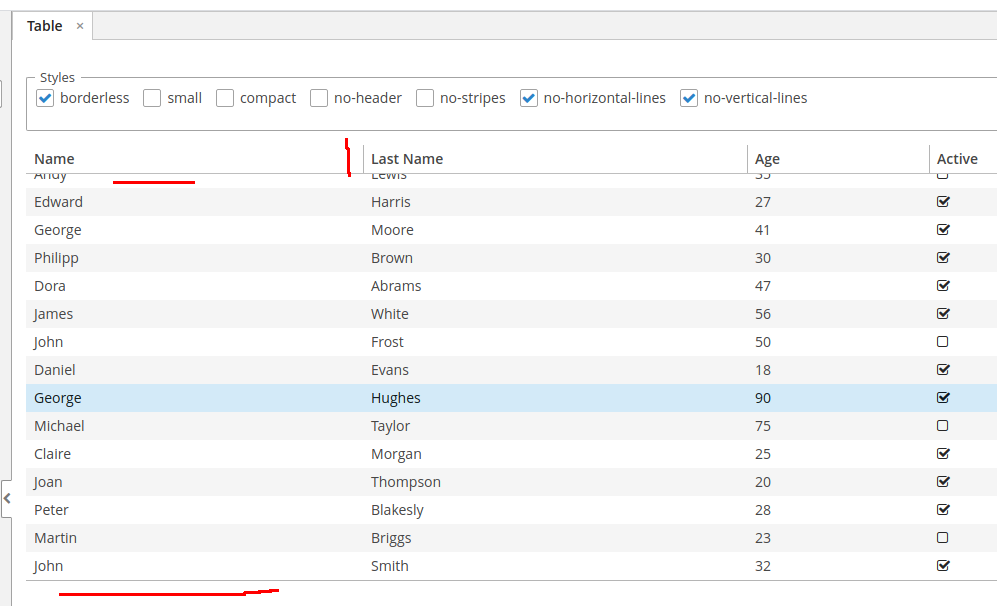Enable the no-stripes style

point(425,98)
